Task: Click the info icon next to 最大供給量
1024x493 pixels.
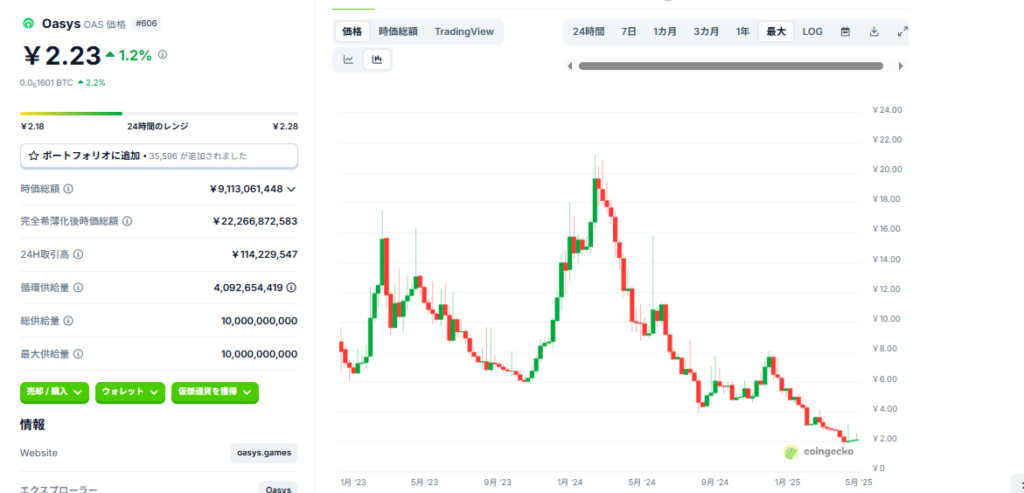Action: pyautogui.click(x=78, y=354)
